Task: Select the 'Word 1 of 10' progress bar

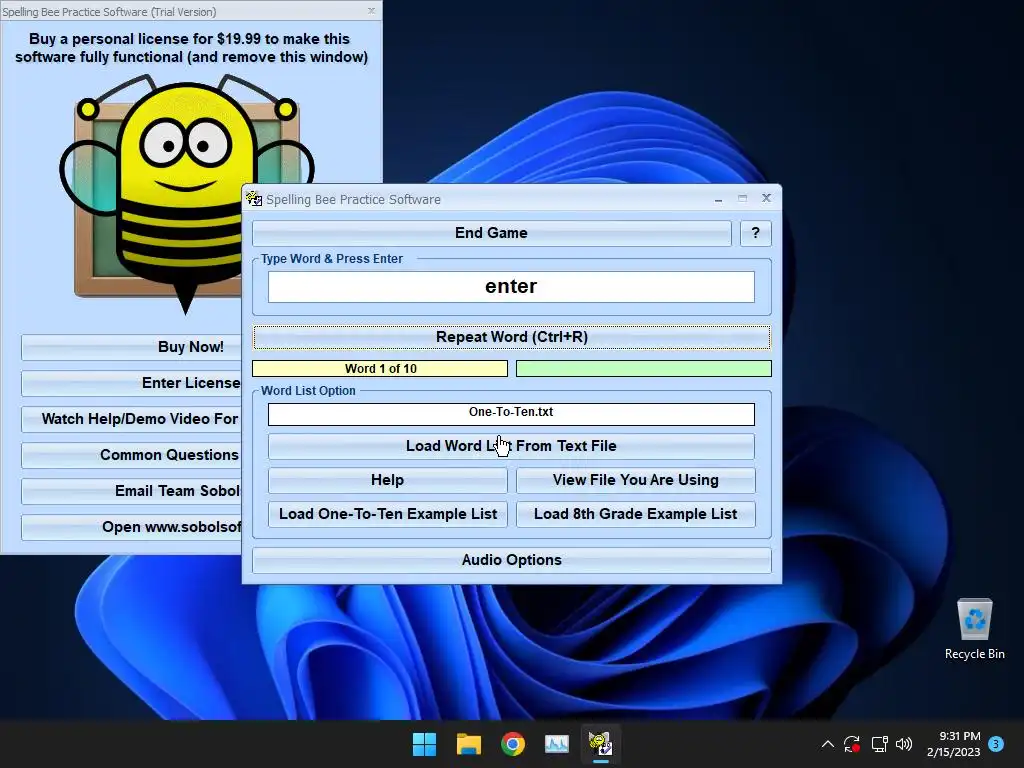Action: 380,368
